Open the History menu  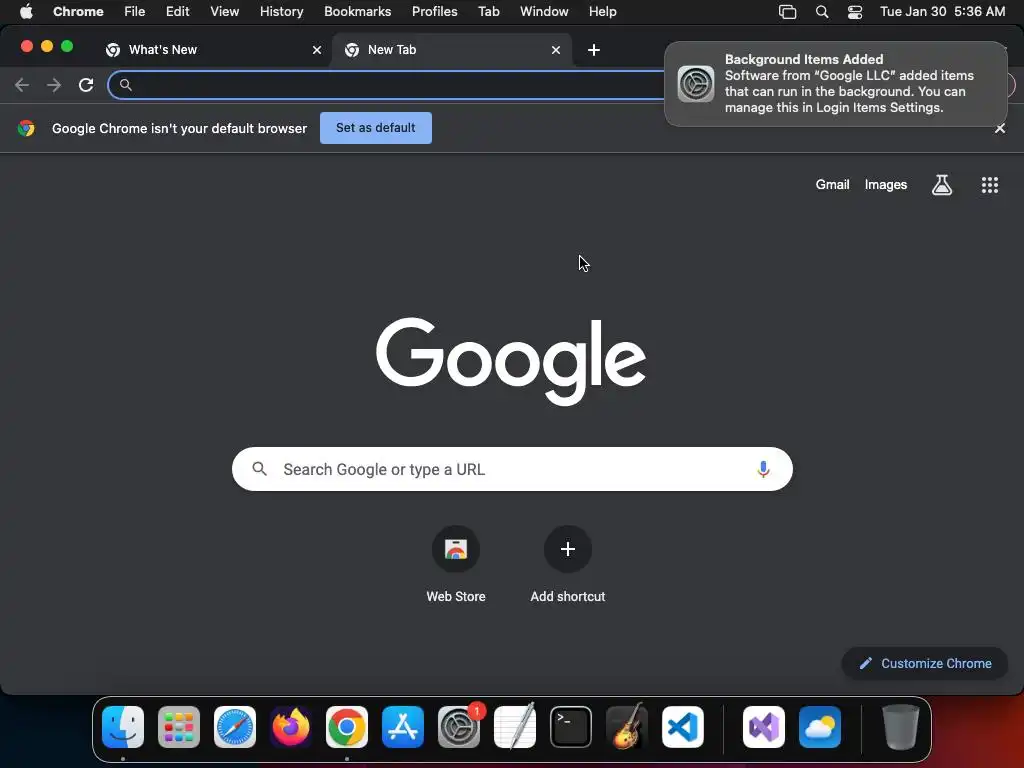281,12
